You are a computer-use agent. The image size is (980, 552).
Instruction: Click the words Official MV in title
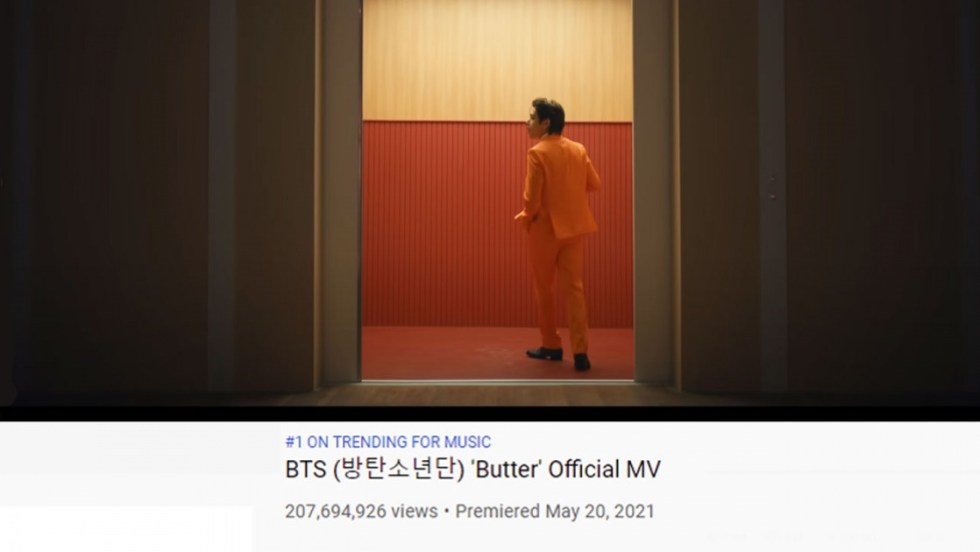604,469
